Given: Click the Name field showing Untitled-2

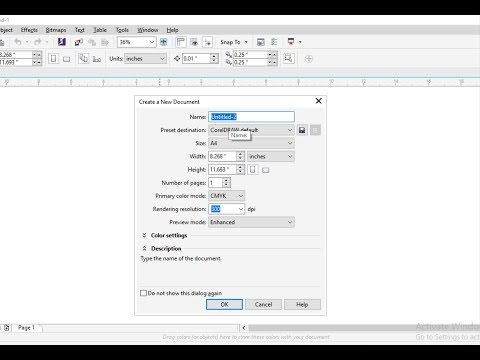Looking at the screenshot, I should point(251,117).
